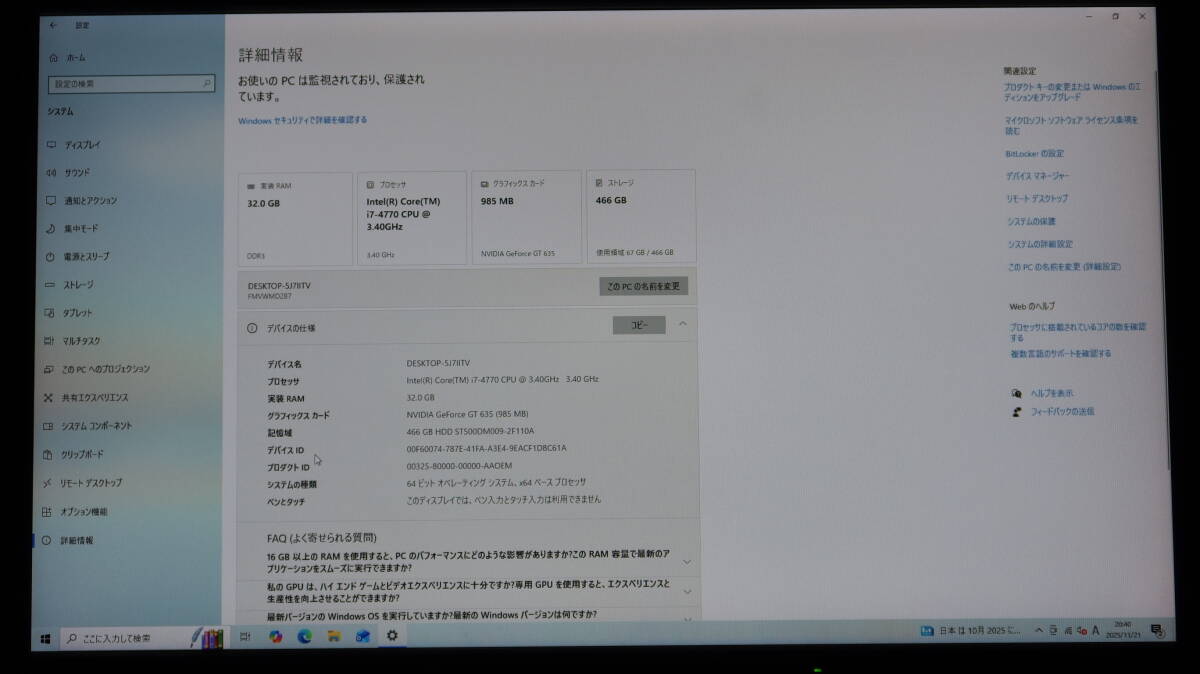This screenshot has height=674, width=1200.
Task: Select the プロダクト ID value 00325-80000-00000-AAOEM
Action: pyautogui.click(x=459, y=465)
